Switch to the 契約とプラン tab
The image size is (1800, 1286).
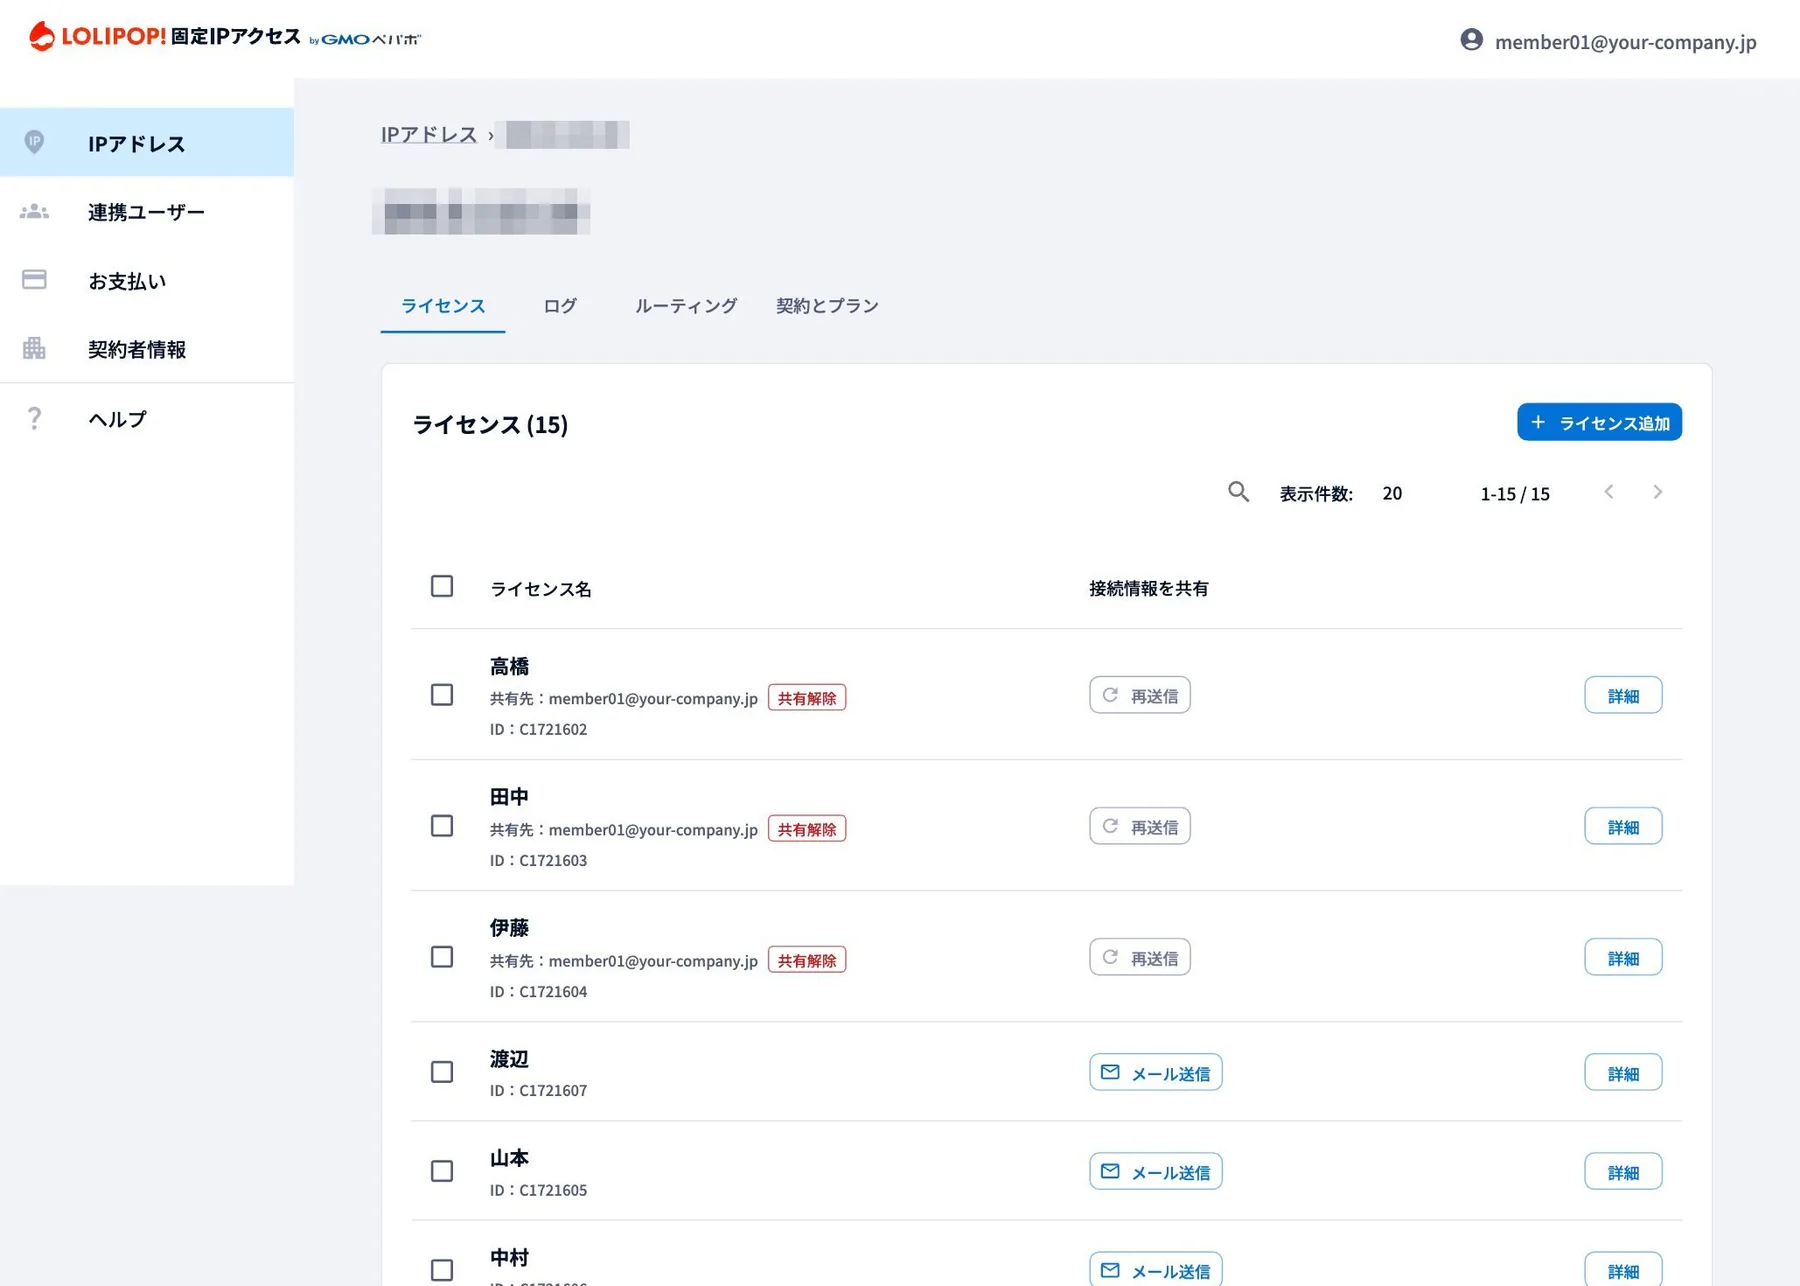[x=827, y=306]
